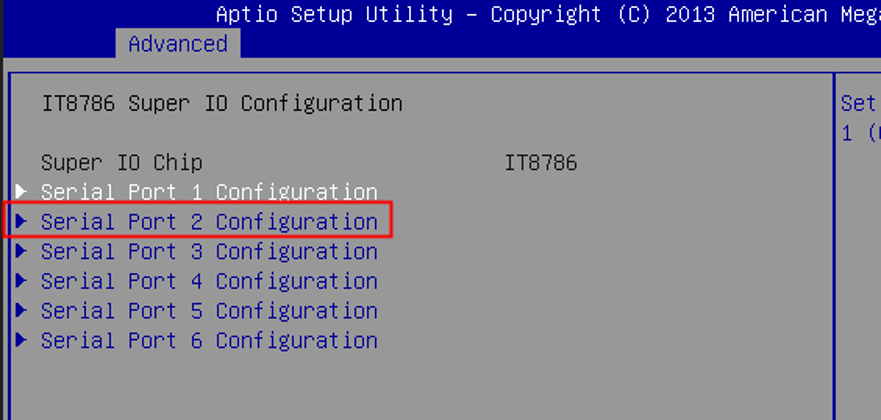The width and height of the screenshot is (881, 420).
Task: Switch to the Advanced tab
Action: (x=178, y=43)
